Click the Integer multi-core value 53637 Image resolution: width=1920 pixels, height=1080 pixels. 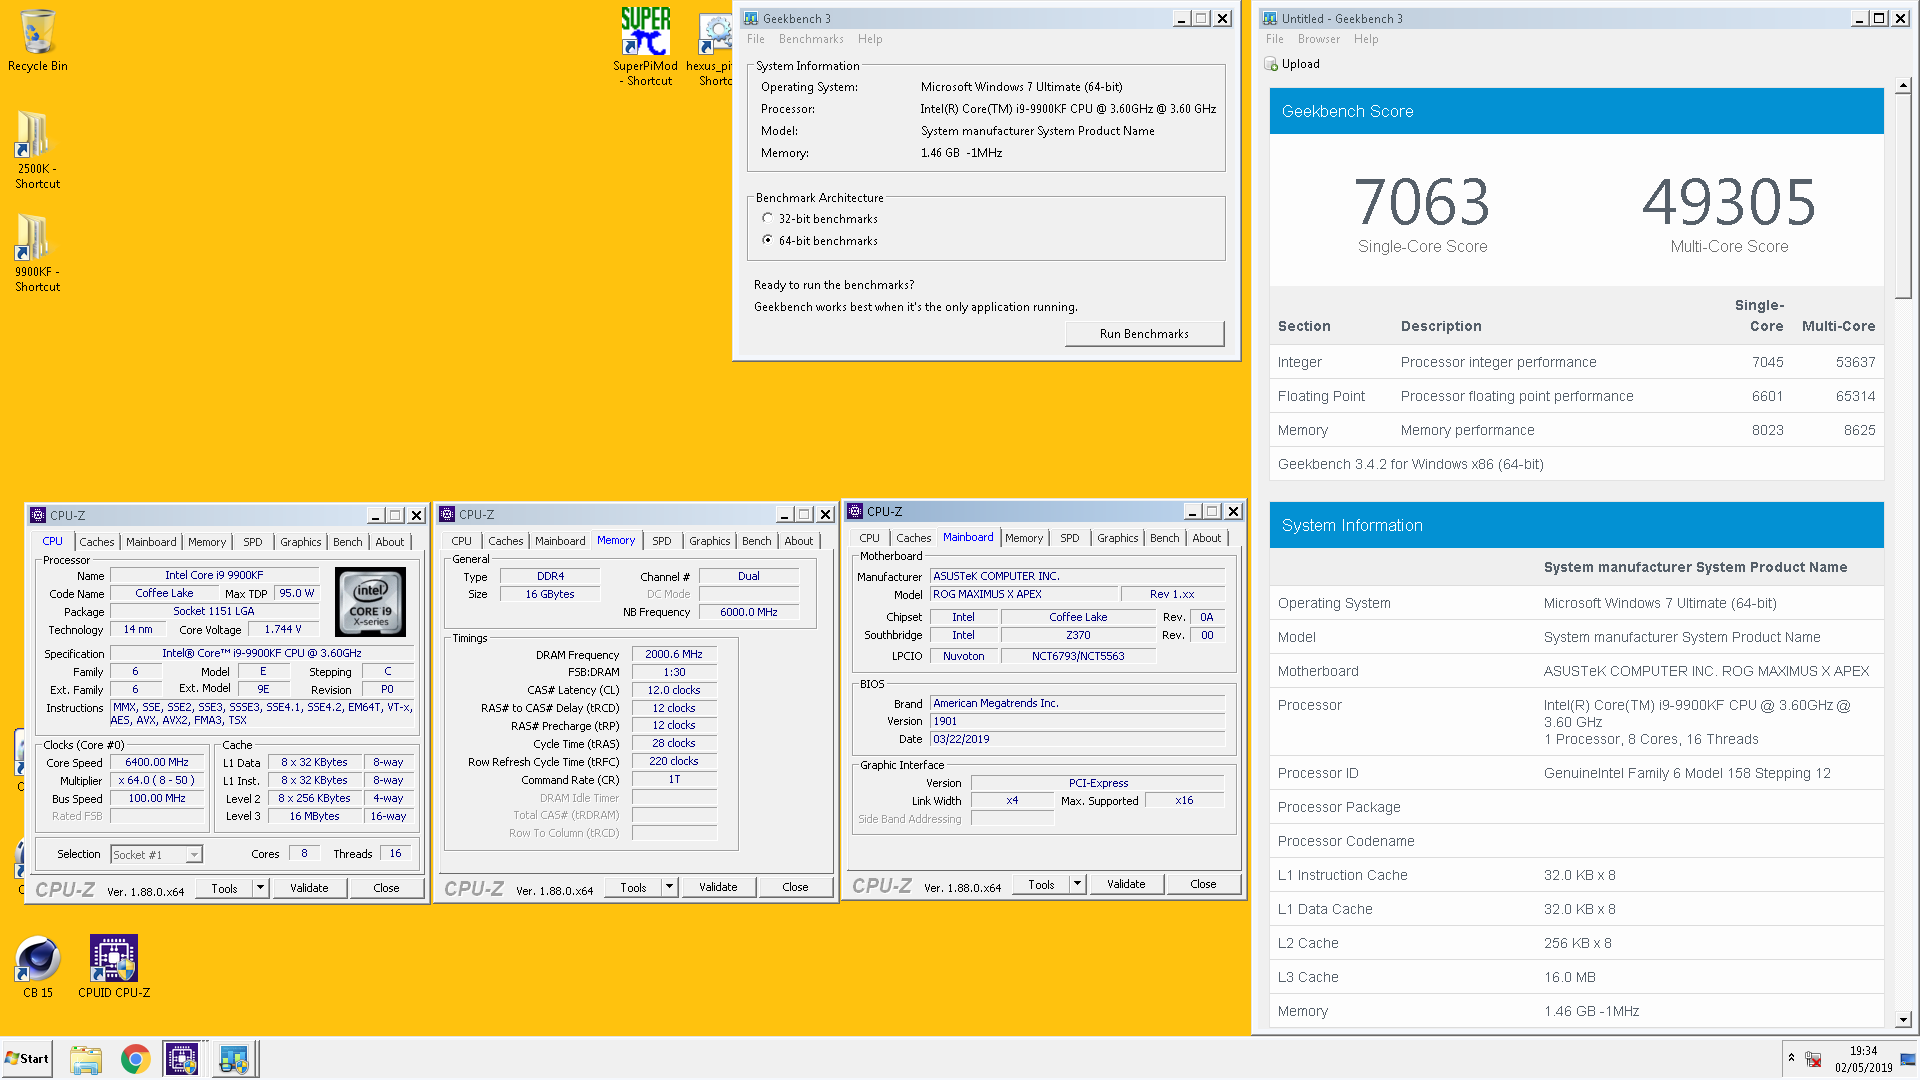tap(1855, 362)
